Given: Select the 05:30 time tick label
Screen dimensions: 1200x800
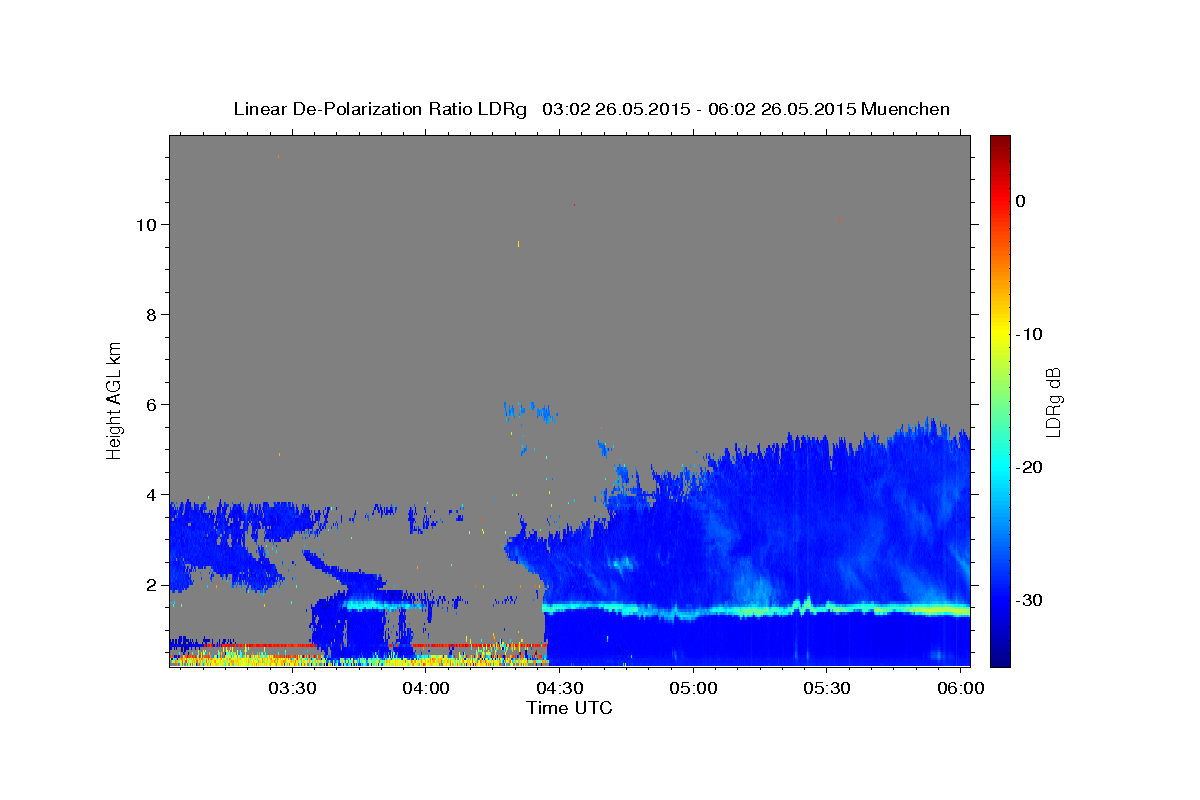Looking at the screenshot, I should click(826, 688).
